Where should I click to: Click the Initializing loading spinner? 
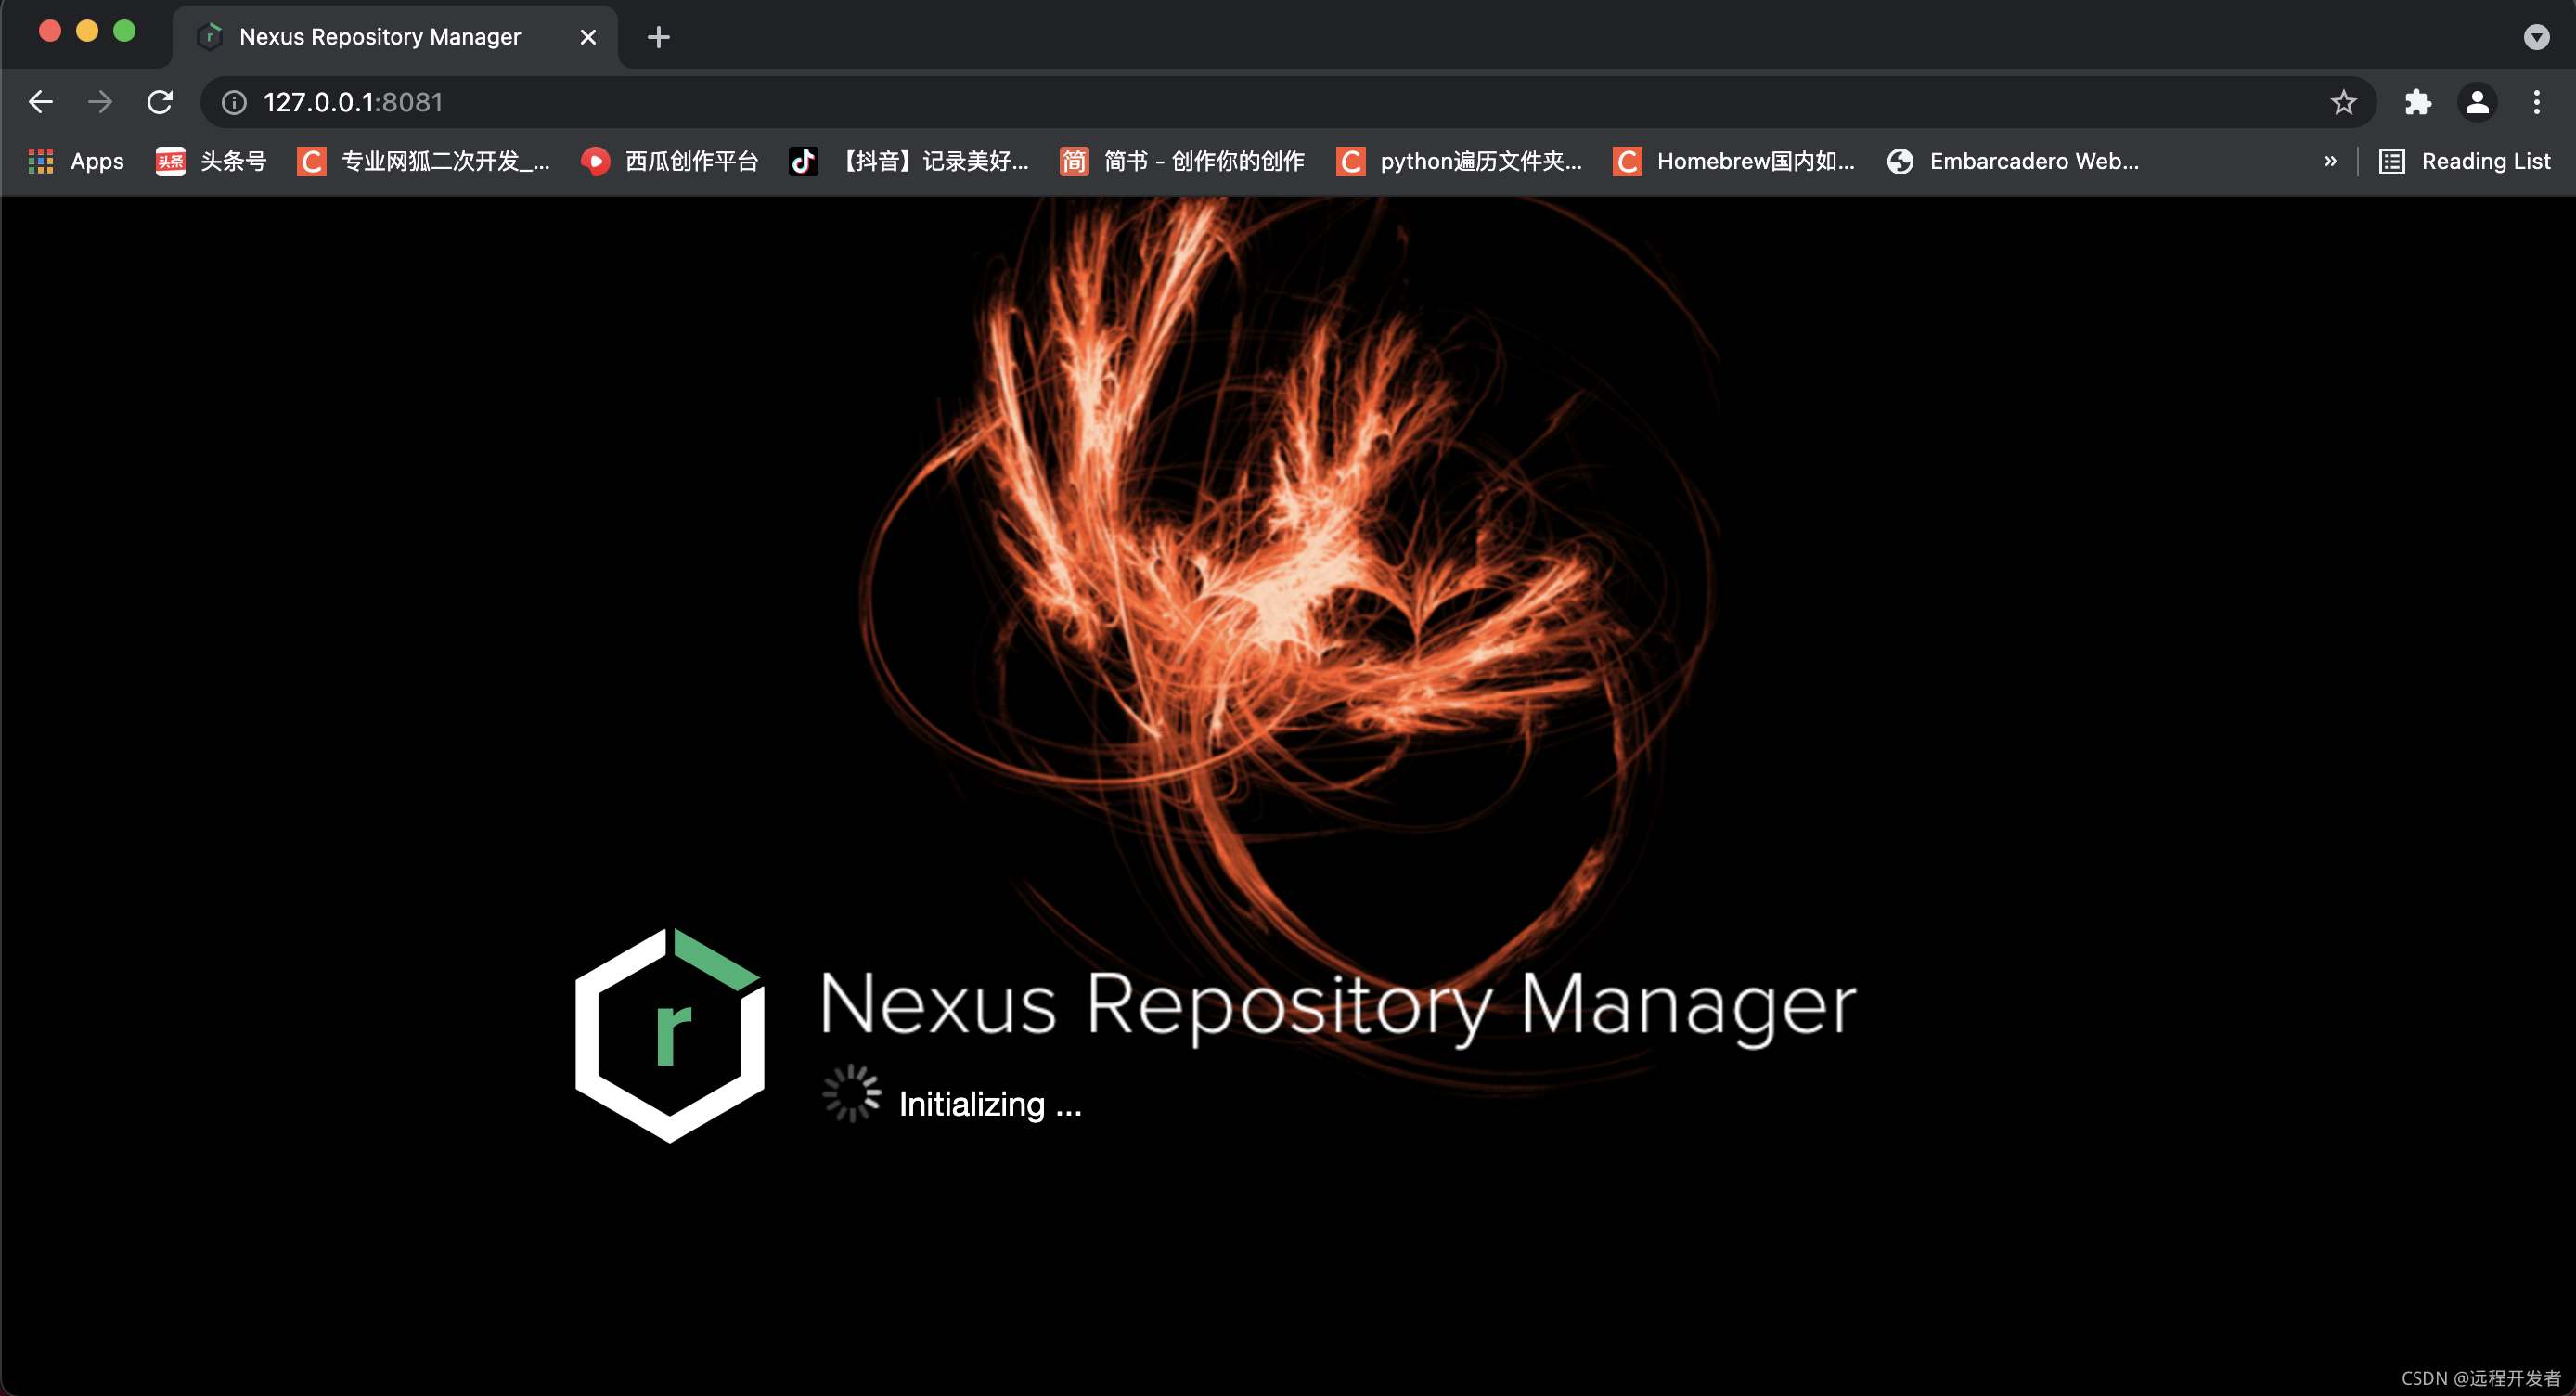pyautogui.click(x=851, y=1093)
